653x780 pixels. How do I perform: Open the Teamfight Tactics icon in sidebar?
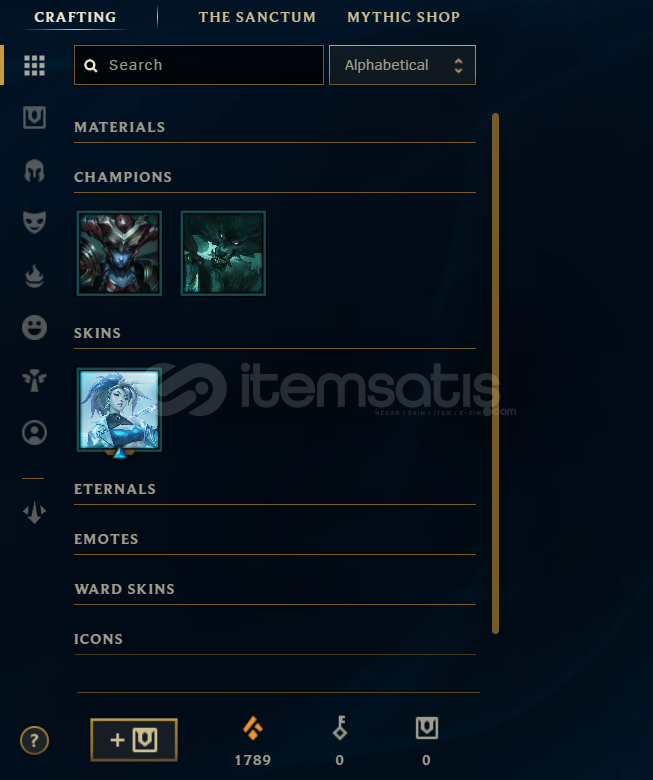pos(34,512)
